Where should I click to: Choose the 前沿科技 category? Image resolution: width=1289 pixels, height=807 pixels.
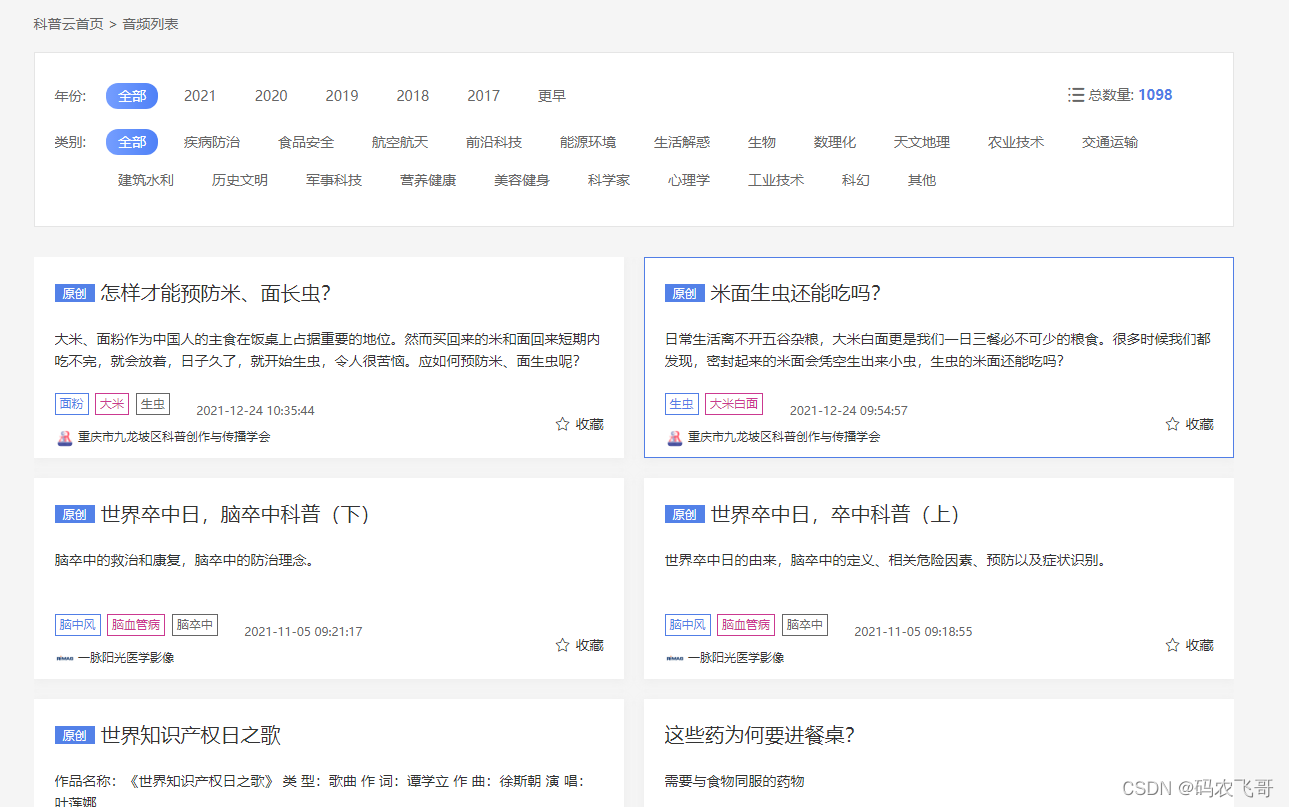coord(494,142)
